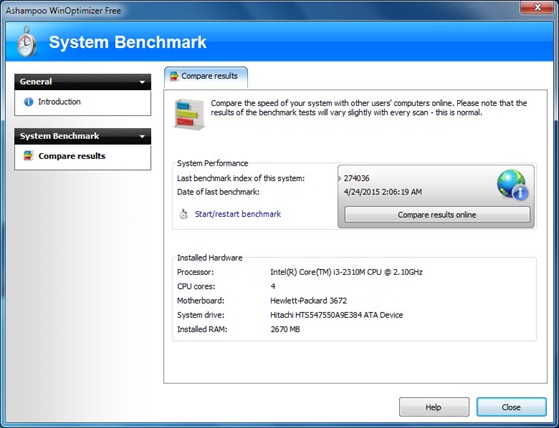This screenshot has width=559, height=428.
Task: Click the System Performance group title
Action: 212,163
